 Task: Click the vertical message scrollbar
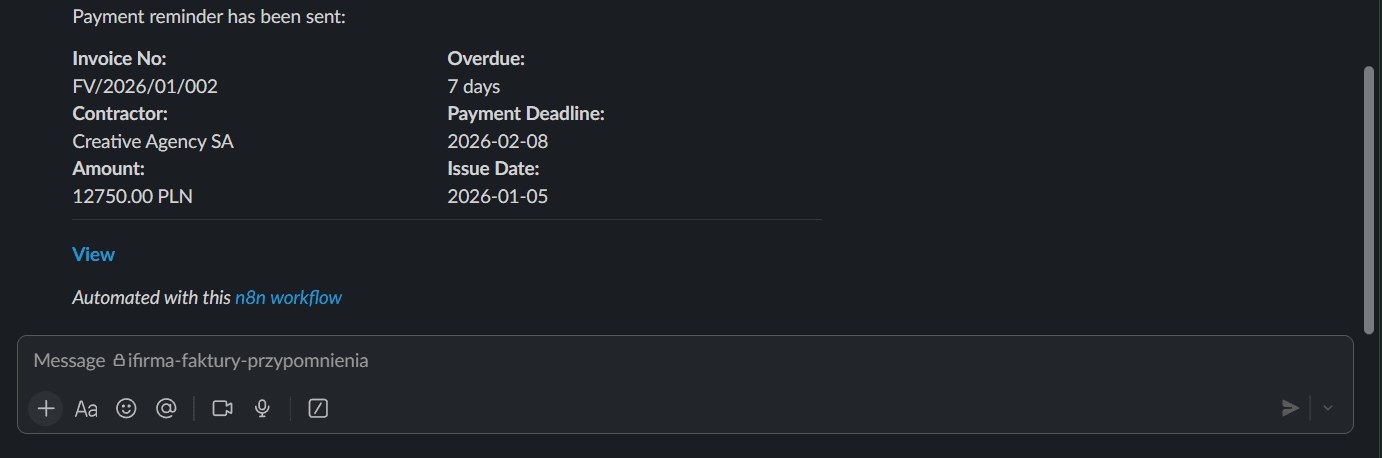[1369, 200]
